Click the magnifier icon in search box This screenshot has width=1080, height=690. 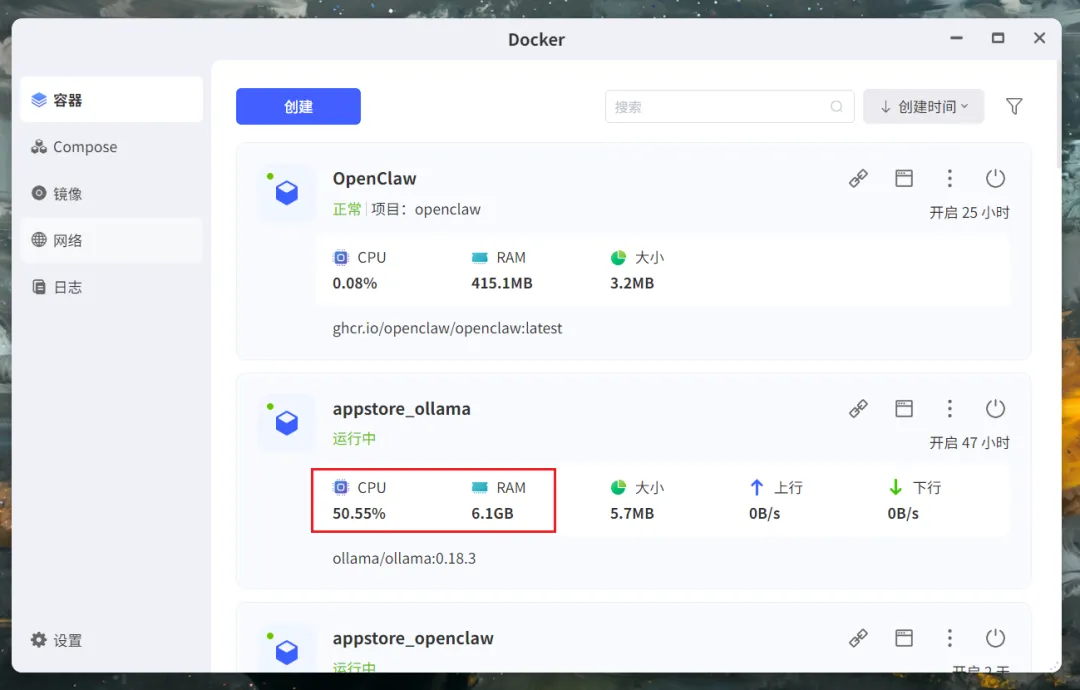tap(836, 107)
